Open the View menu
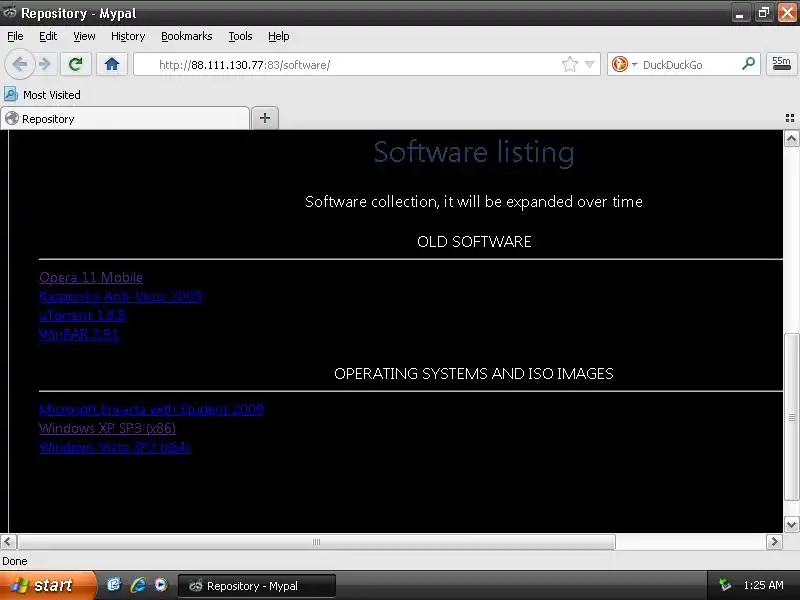Screen dimensions: 800x600 click(84, 36)
